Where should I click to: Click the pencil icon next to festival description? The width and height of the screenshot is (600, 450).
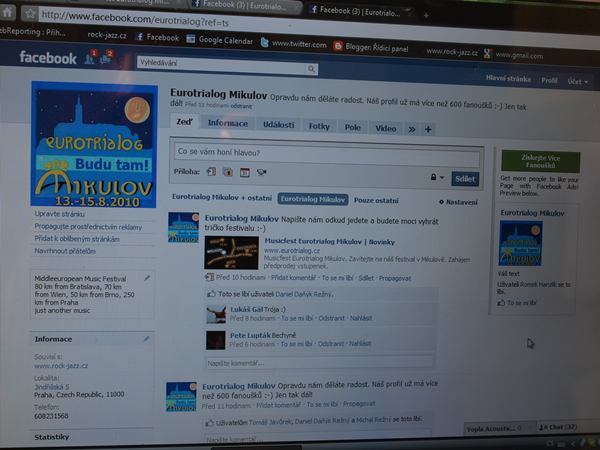(x=147, y=278)
